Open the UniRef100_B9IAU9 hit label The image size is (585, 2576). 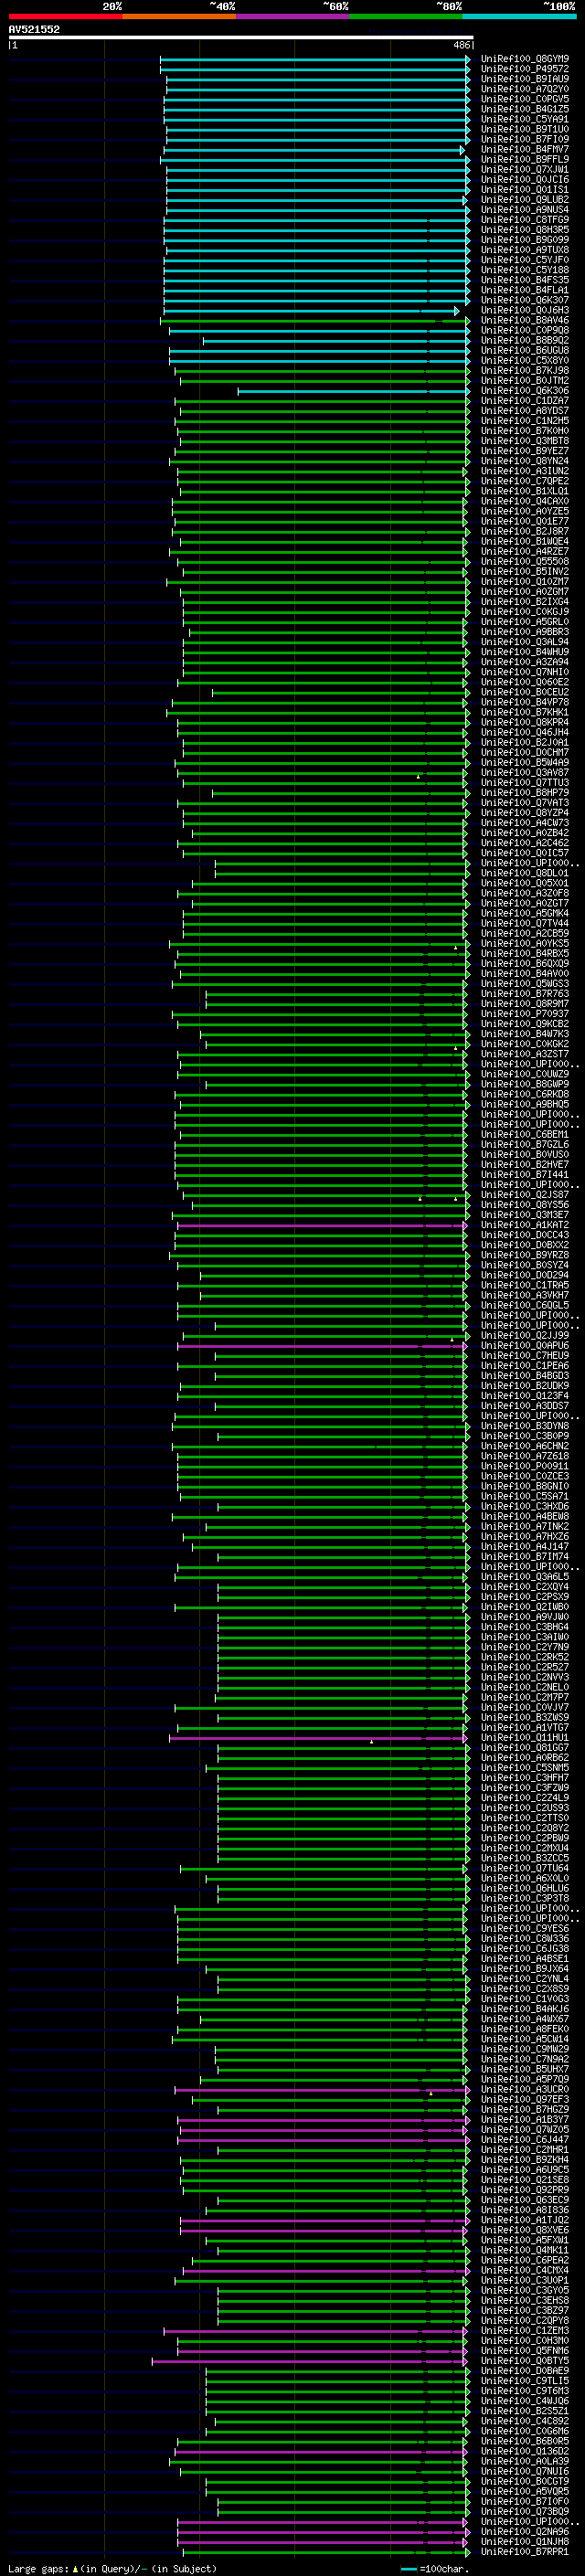[x=525, y=79]
